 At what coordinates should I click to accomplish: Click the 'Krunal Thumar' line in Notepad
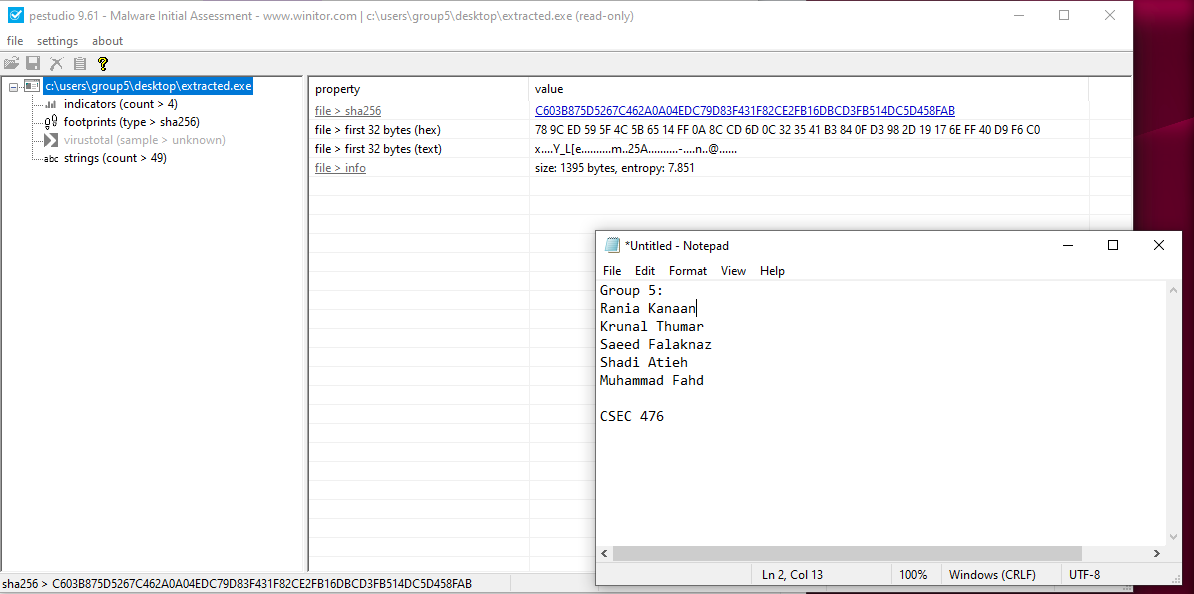coord(652,327)
